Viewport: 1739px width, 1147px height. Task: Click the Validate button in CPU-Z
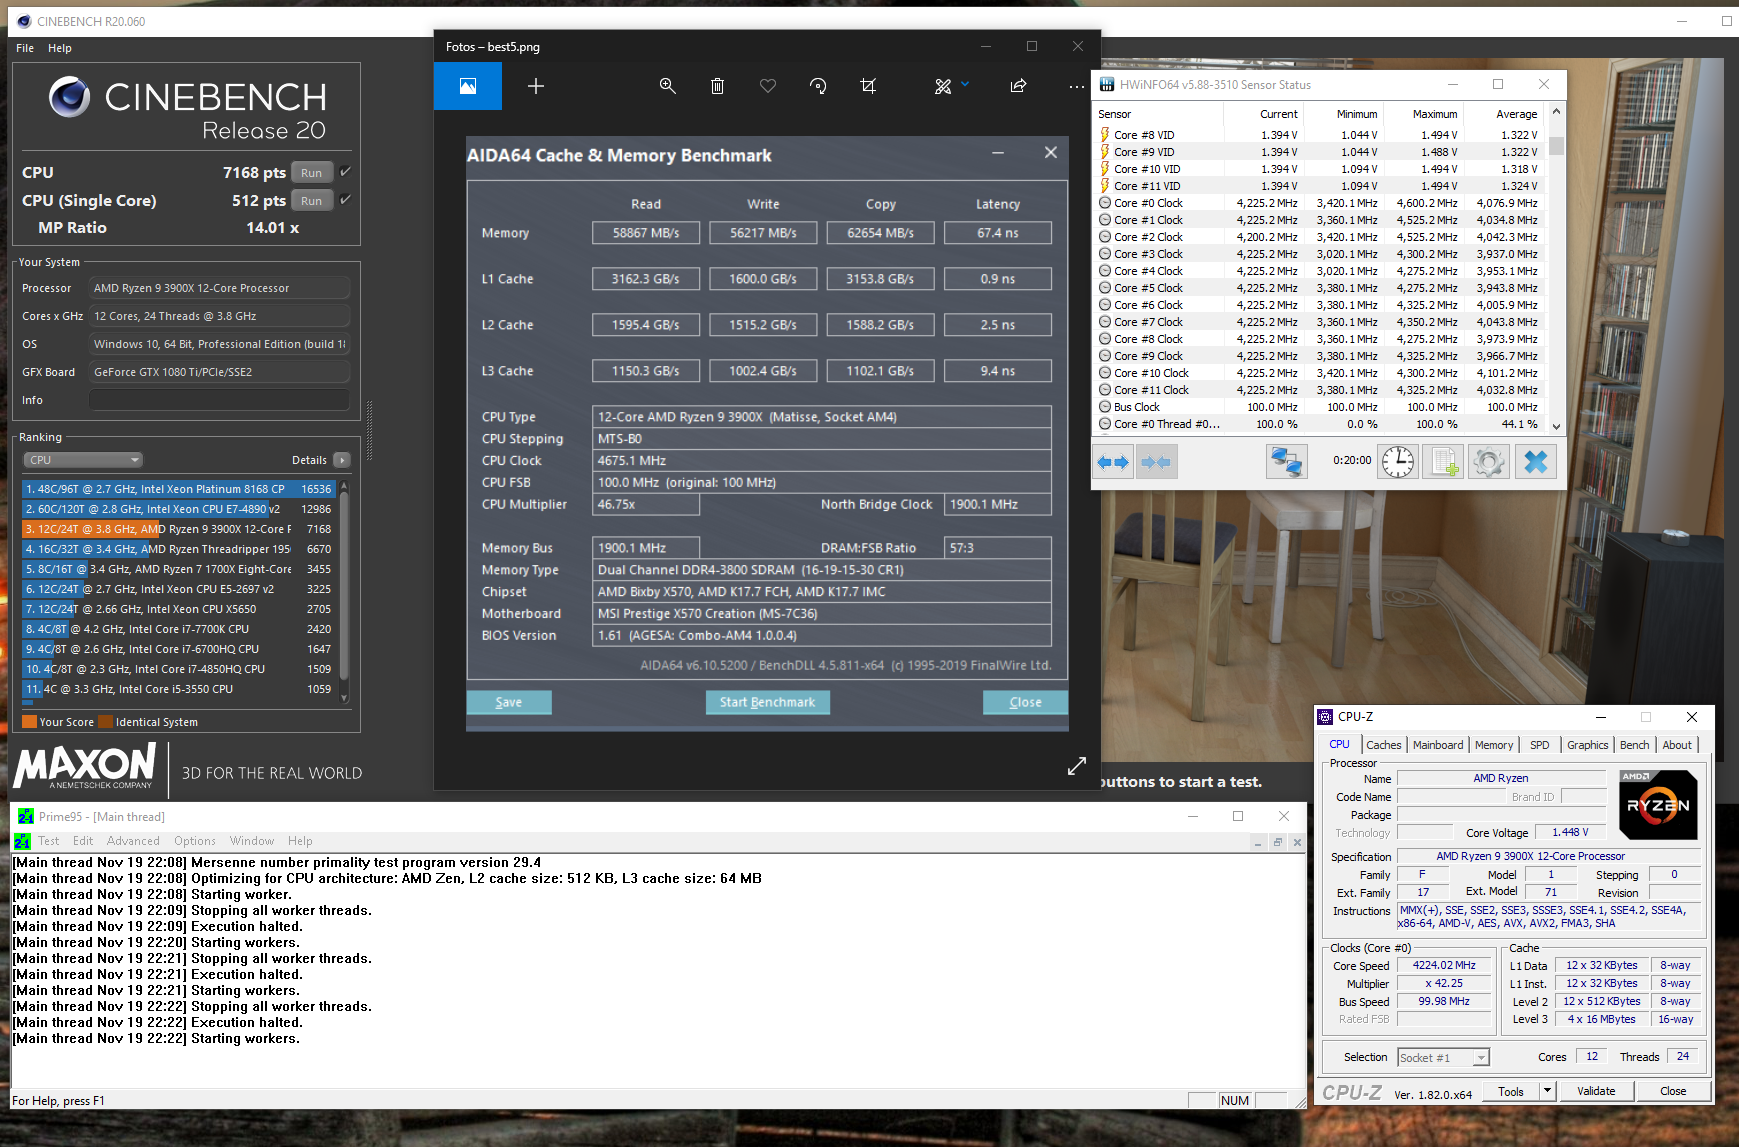pyautogui.click(x=1596, y=1091)
